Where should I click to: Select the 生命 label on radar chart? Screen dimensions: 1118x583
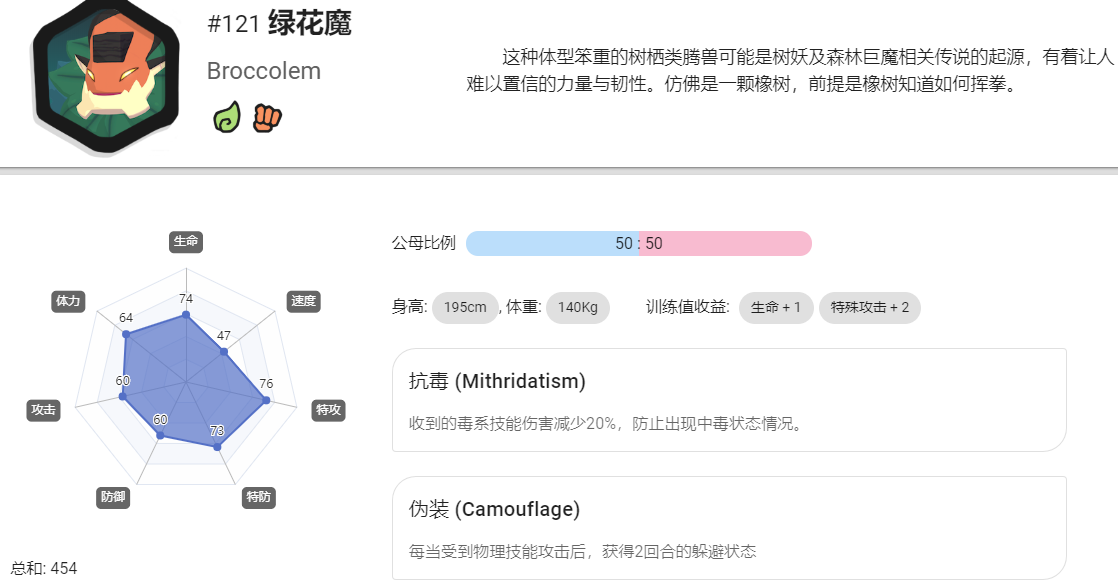(186, 242)
